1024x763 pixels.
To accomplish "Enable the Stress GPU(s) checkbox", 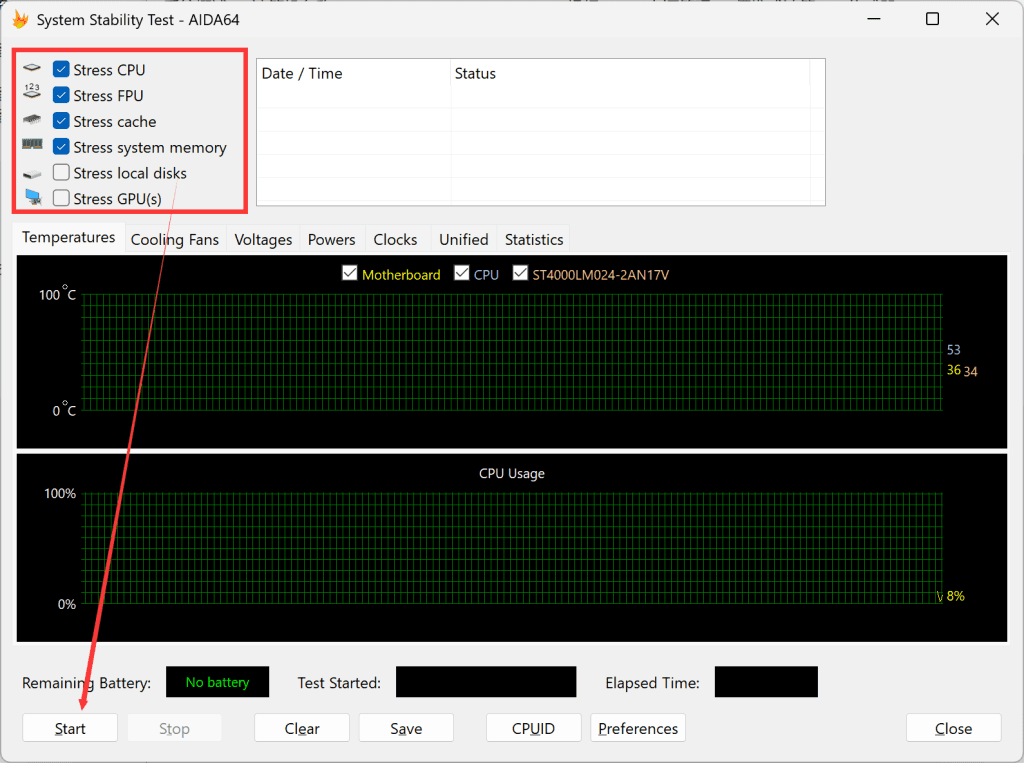I will [61, 197].
